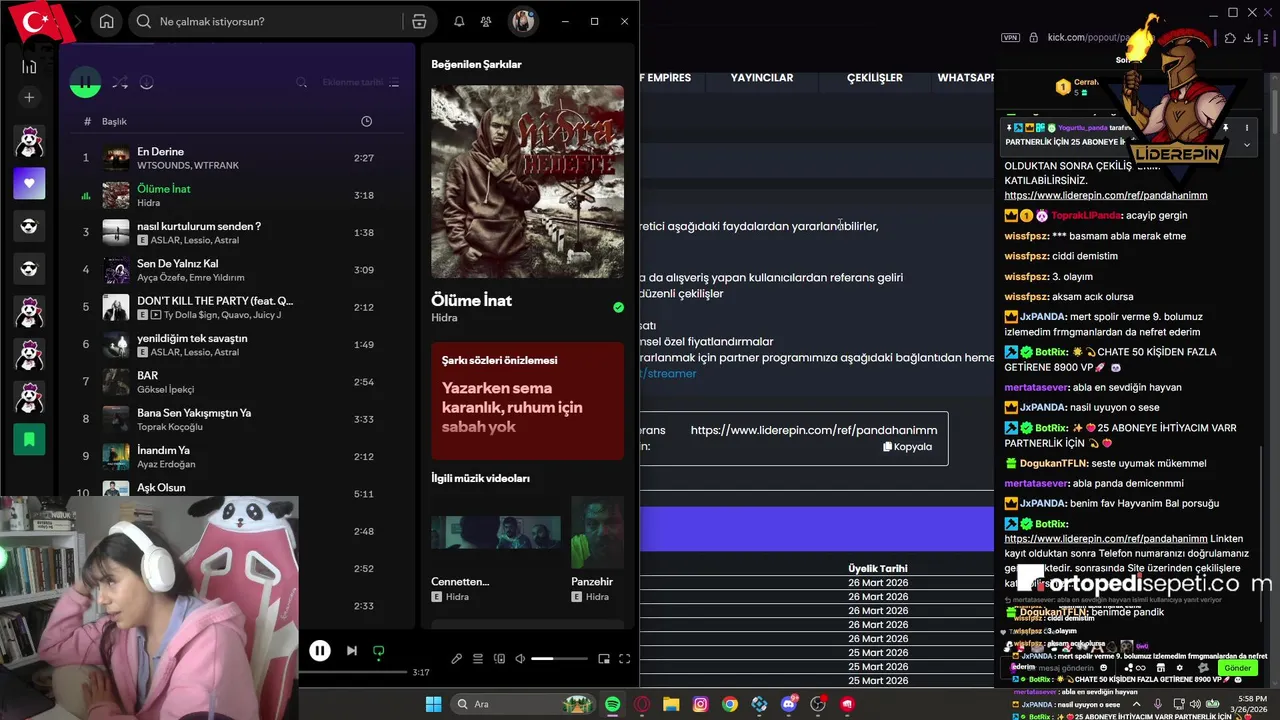Mute Spotify volume speaker icon
This screenshot has height=720, width=1280.
pos(520,659)
